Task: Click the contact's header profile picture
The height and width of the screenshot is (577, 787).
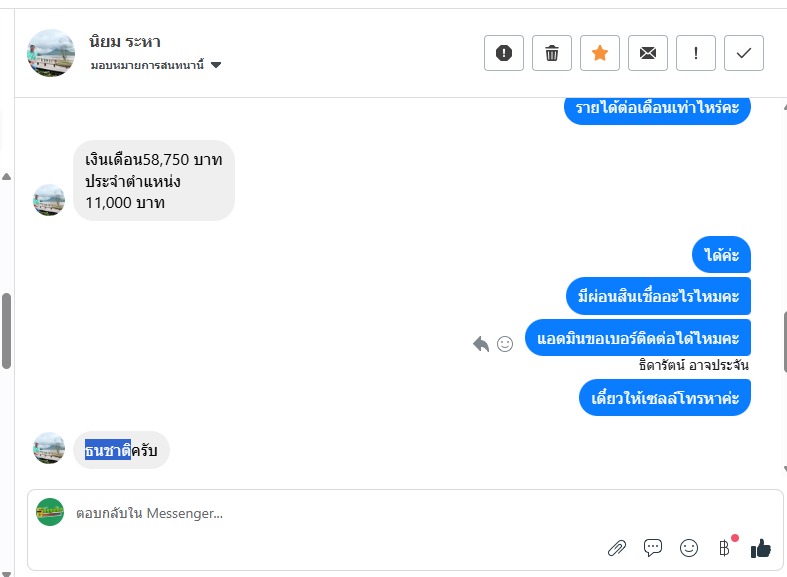Action: [51, 53]
